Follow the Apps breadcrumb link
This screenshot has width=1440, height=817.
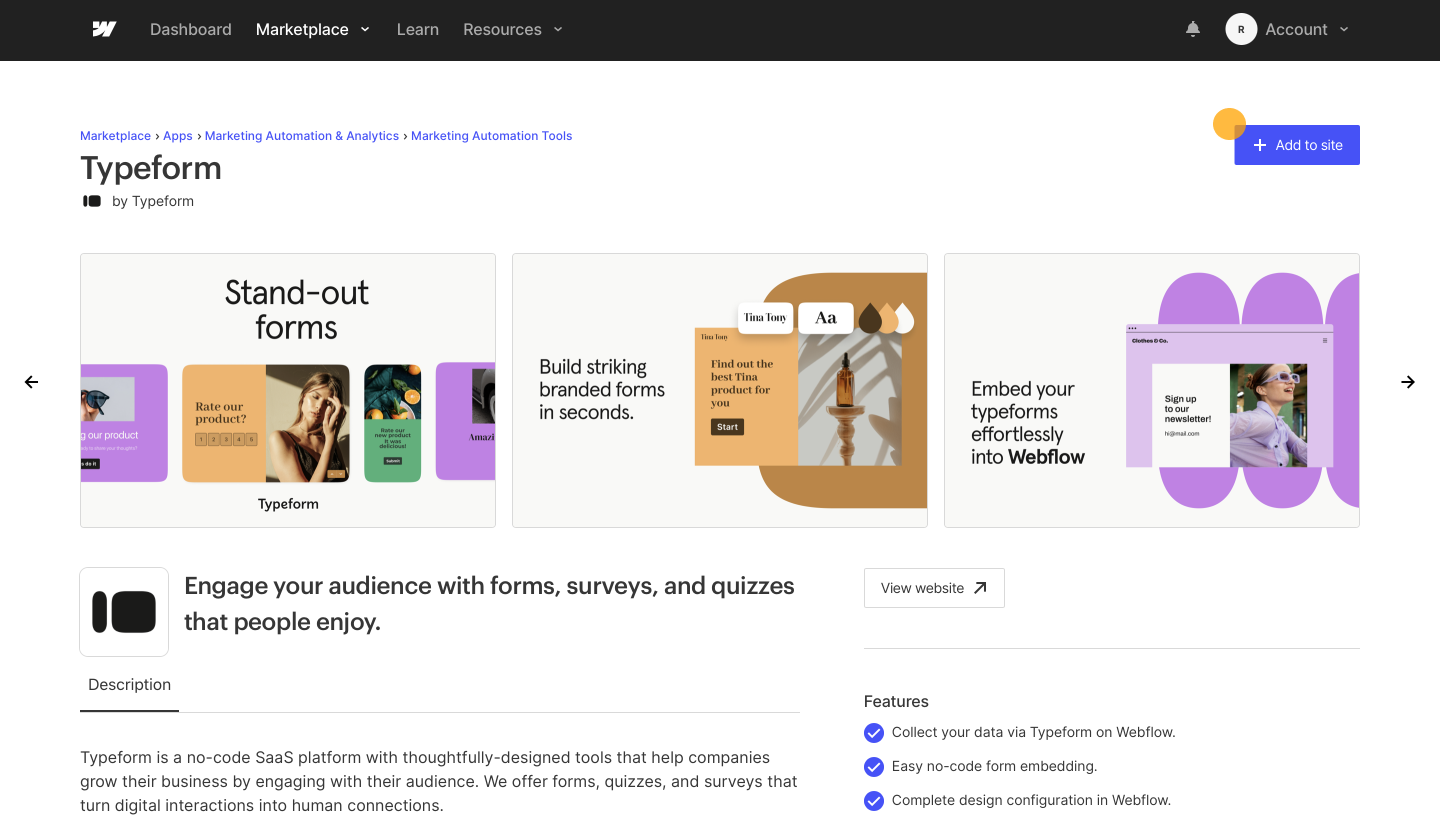[x=178, y=136]
